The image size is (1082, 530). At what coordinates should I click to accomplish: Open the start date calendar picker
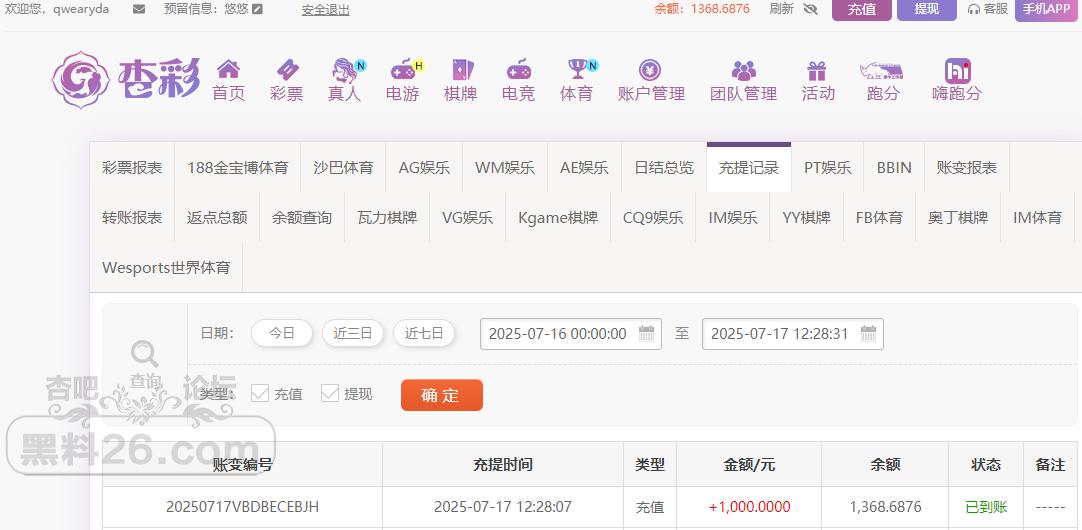[x=646, y=333]
